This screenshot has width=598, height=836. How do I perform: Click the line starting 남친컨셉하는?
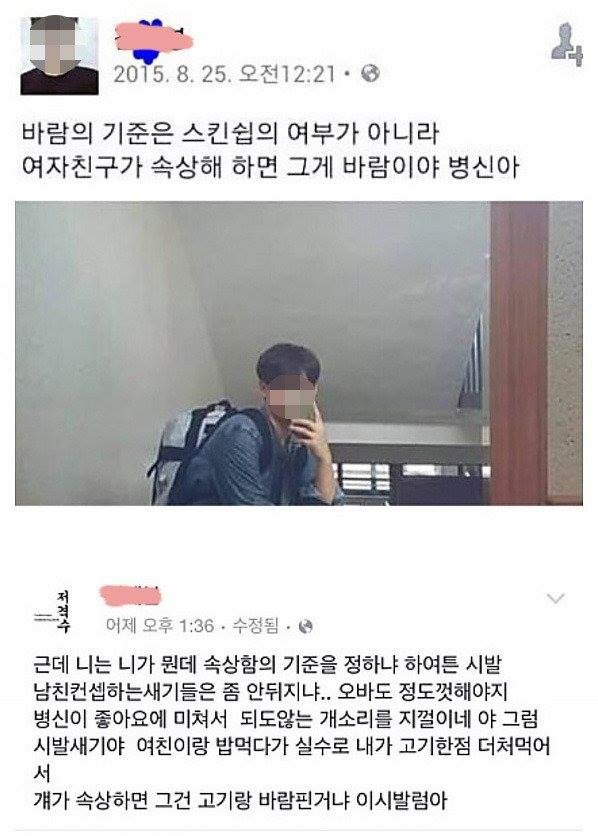[x=270, y=692]
